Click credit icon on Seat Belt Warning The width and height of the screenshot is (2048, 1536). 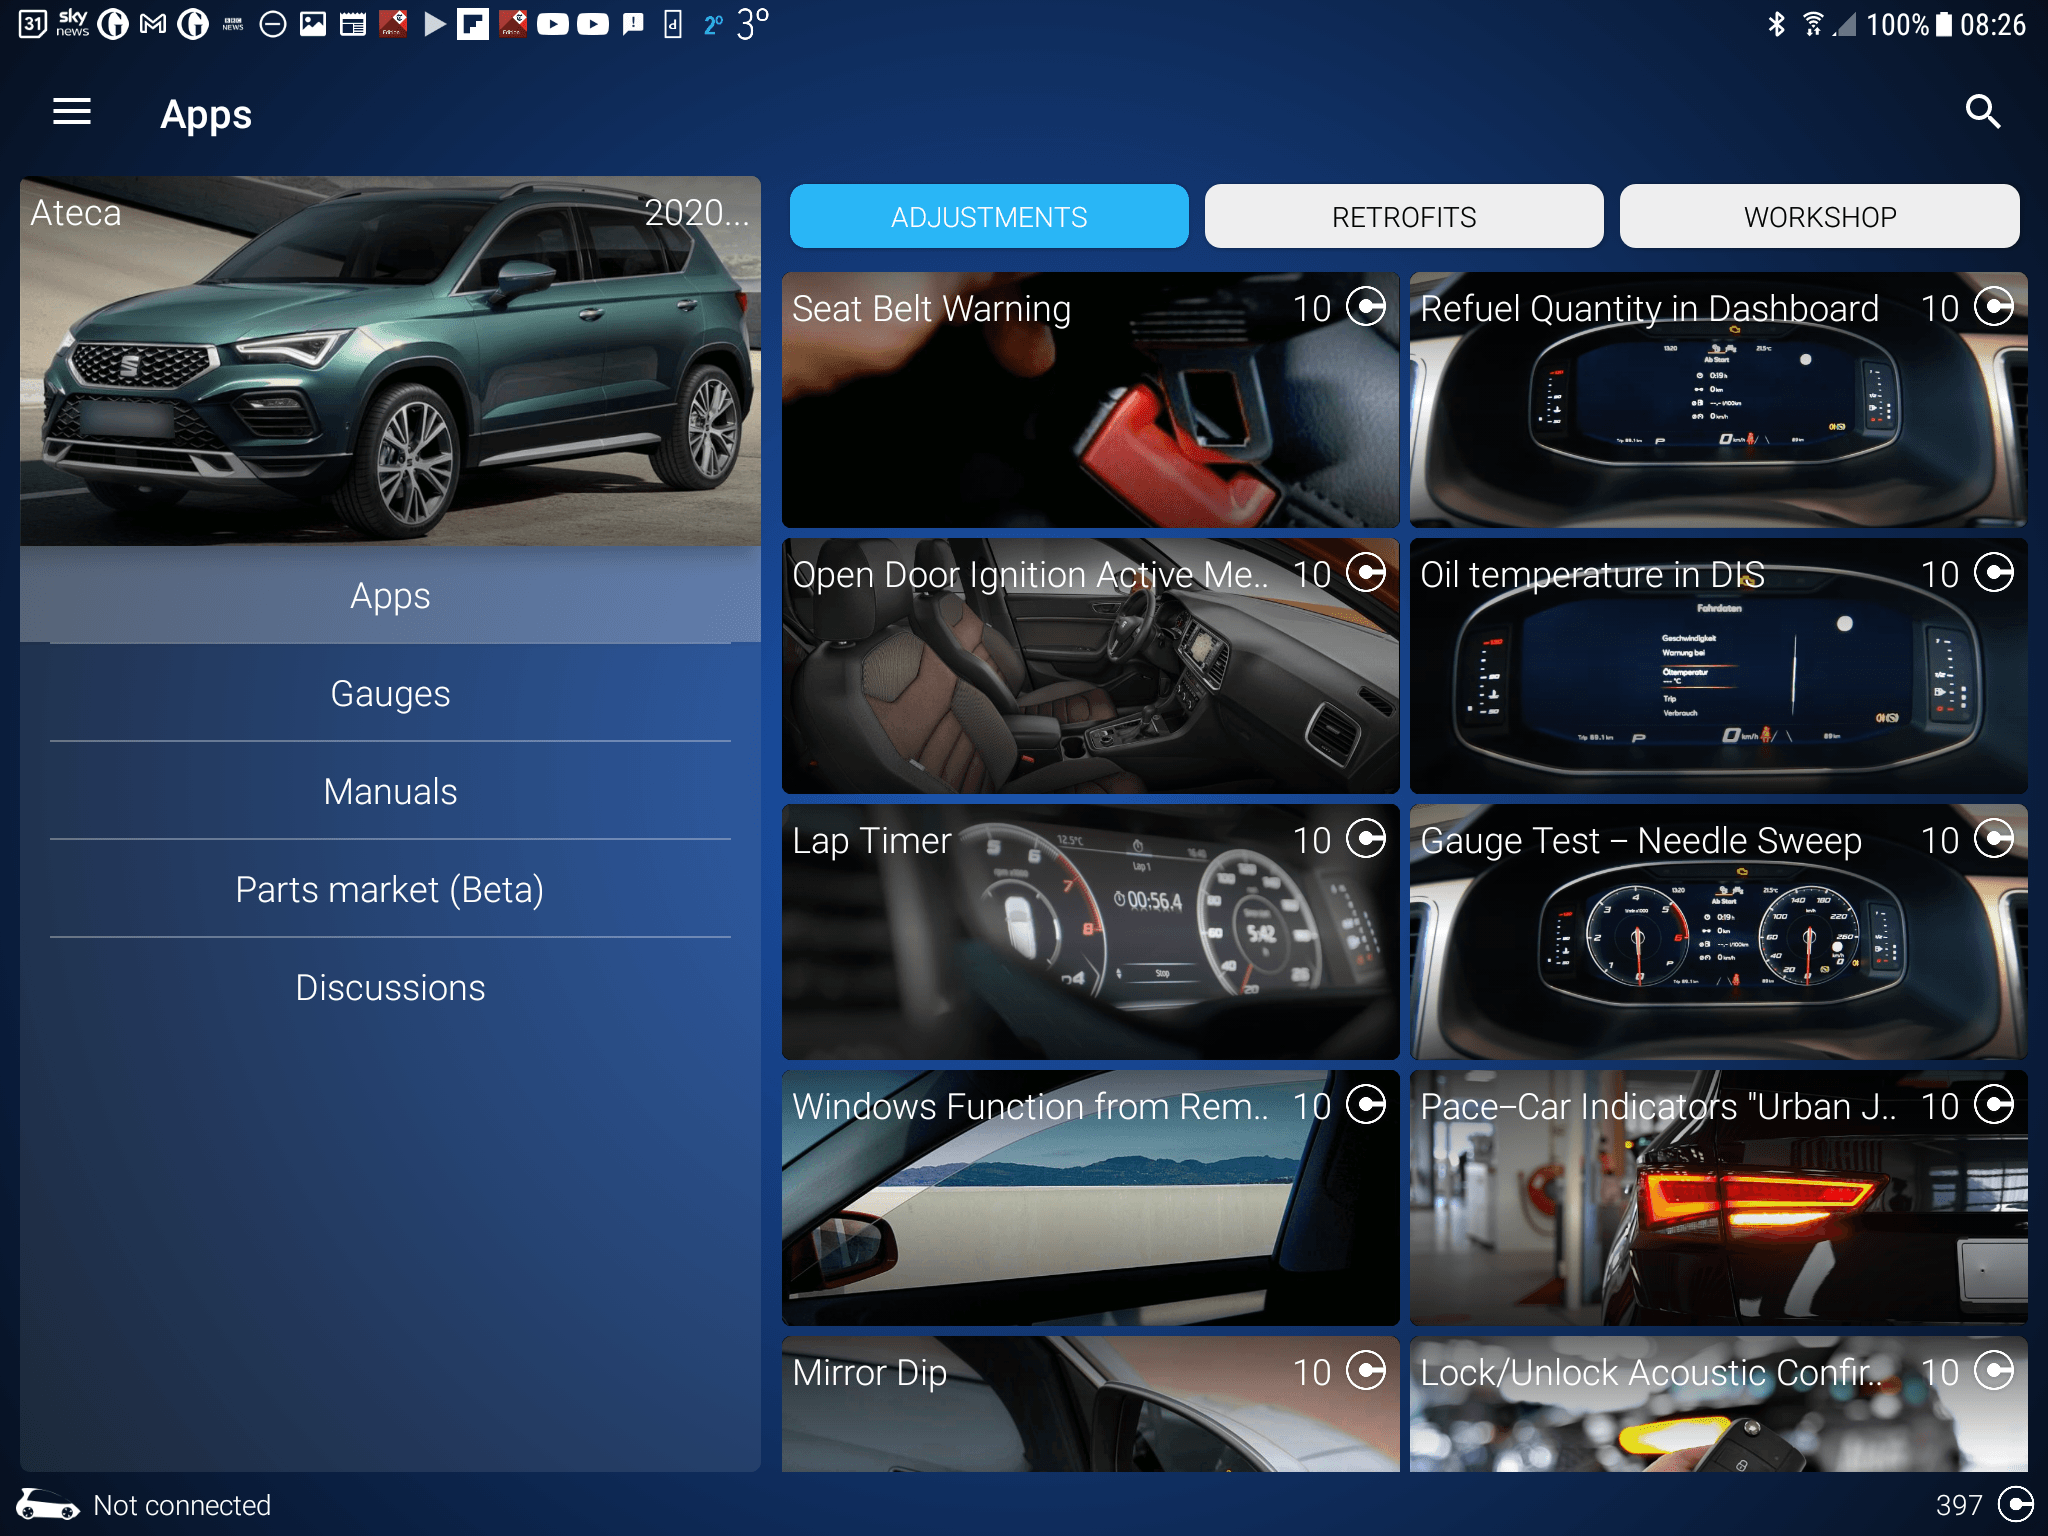pos(1366,307)
